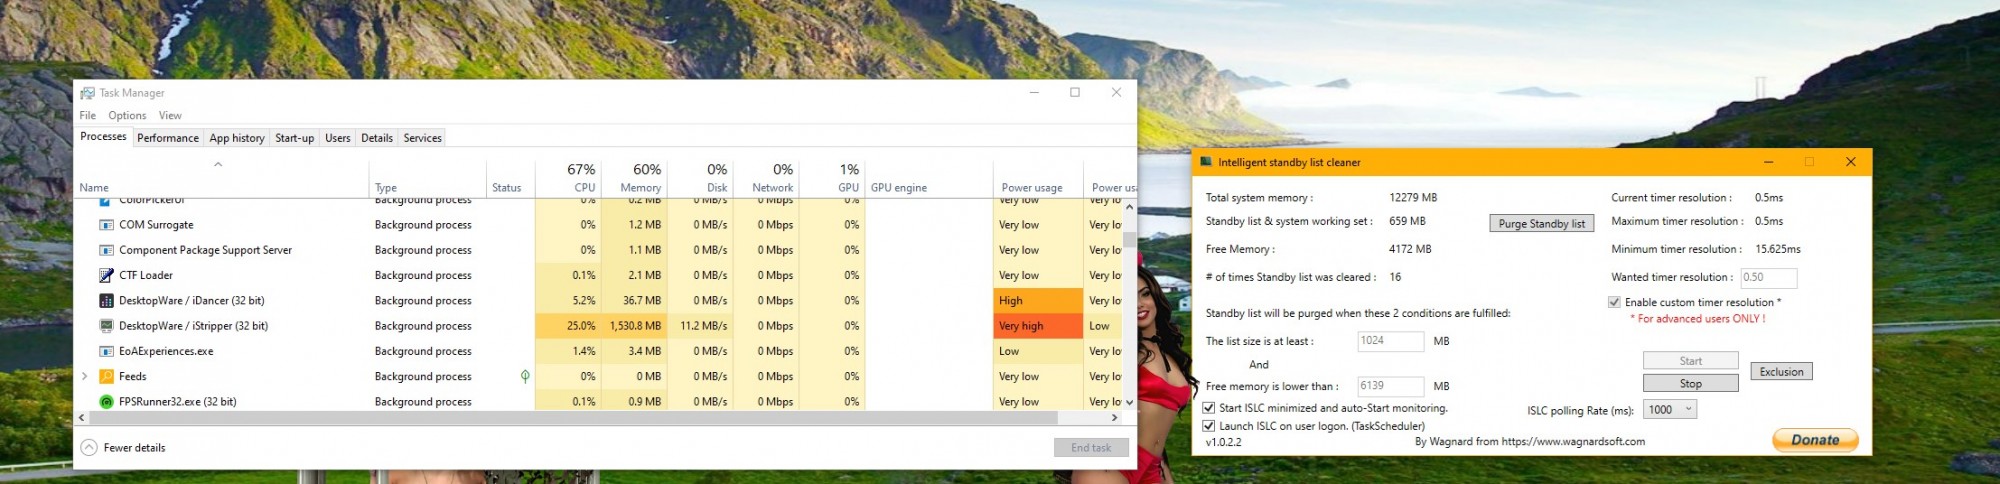
Task: Click the 'High' power usage cell for iDancer
Action: pyautogui.click(x=1038, y=300)
